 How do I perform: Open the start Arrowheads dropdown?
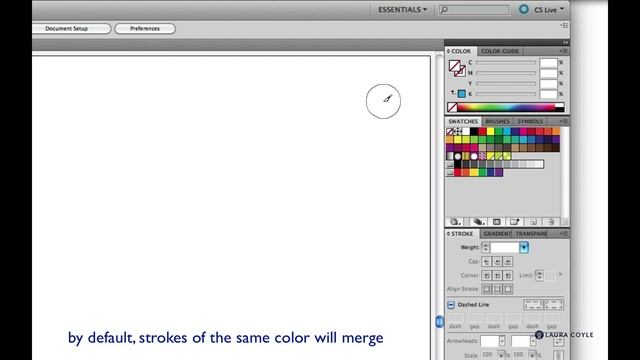502,341
